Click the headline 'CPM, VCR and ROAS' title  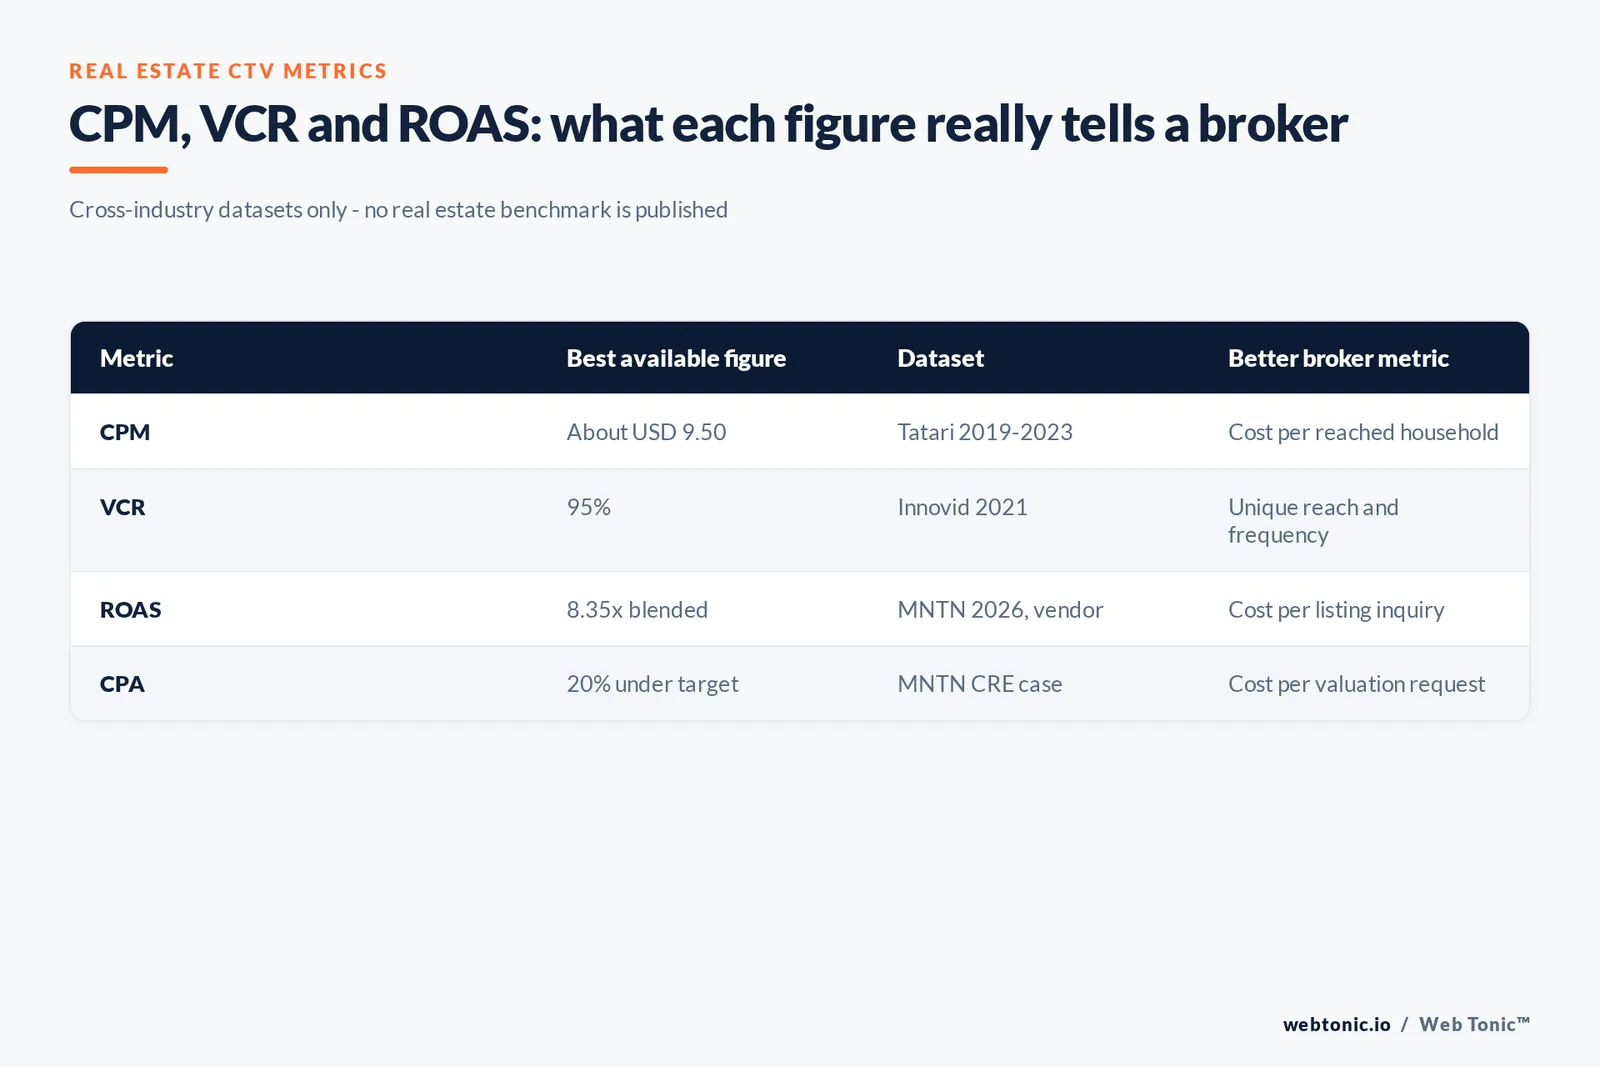click(708, 124)
